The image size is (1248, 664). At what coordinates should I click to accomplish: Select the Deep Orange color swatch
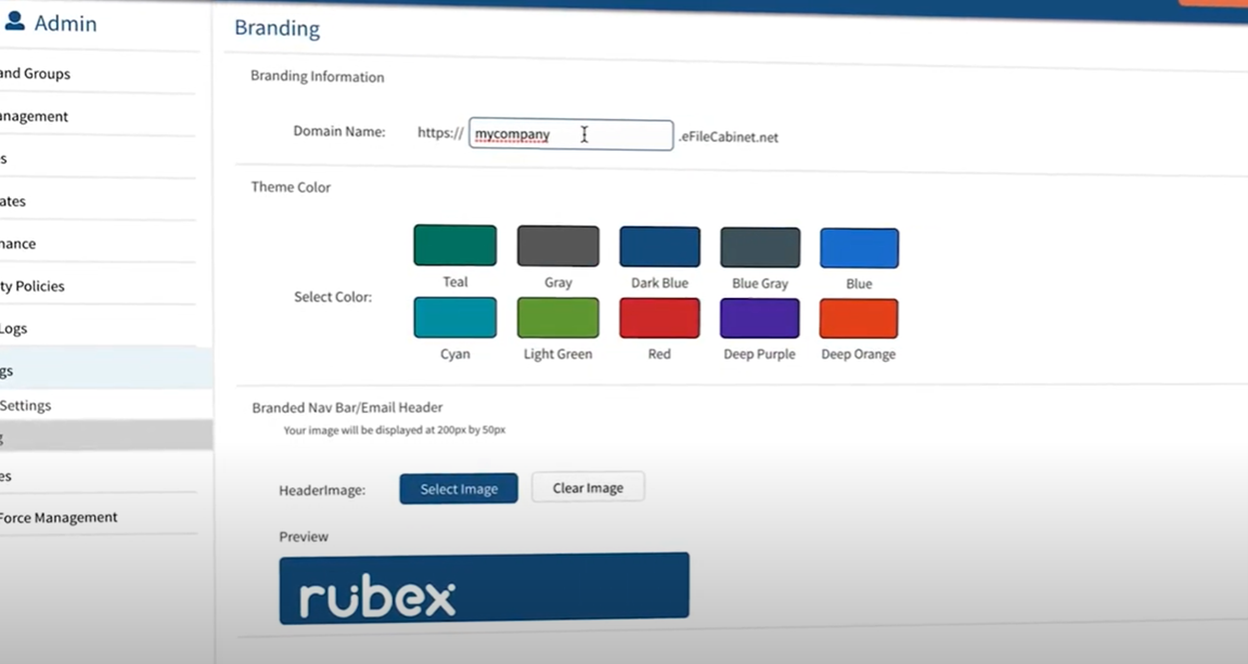tap(859, 318)
